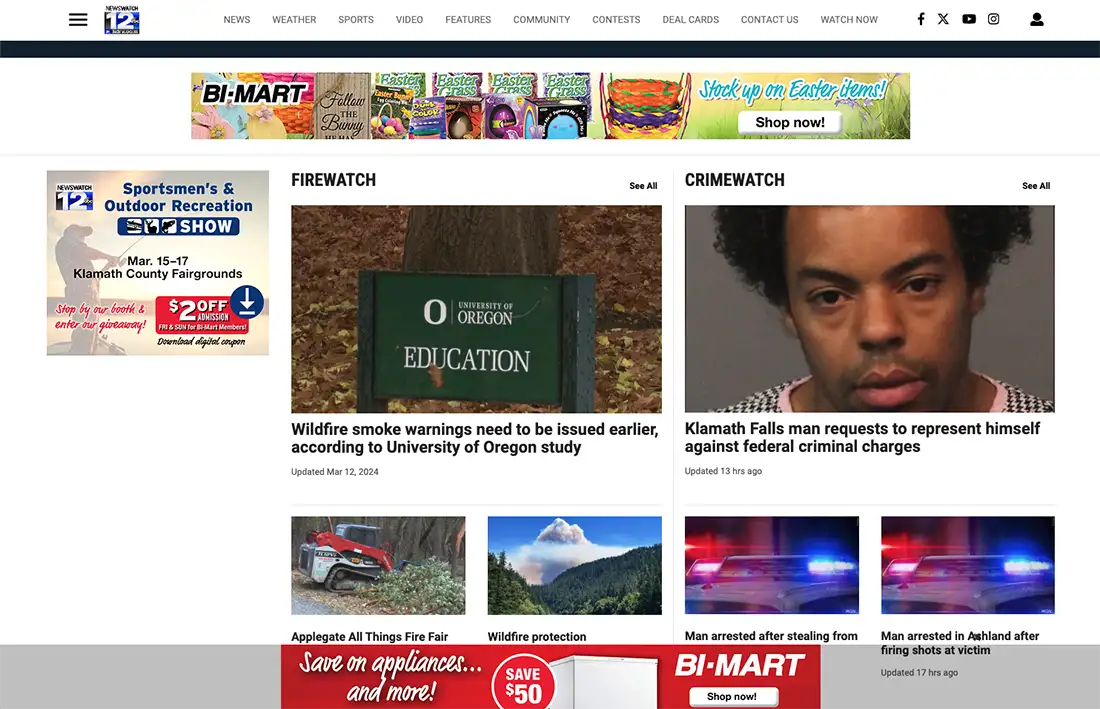Open Contact Us page
The image size is (1100, 709).
point(770,20)
